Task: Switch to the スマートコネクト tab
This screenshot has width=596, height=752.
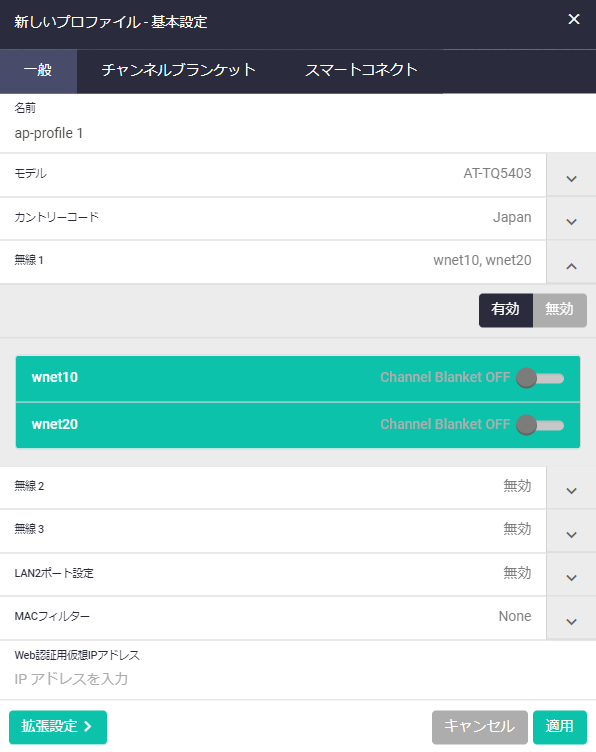Action: [361, 70]
